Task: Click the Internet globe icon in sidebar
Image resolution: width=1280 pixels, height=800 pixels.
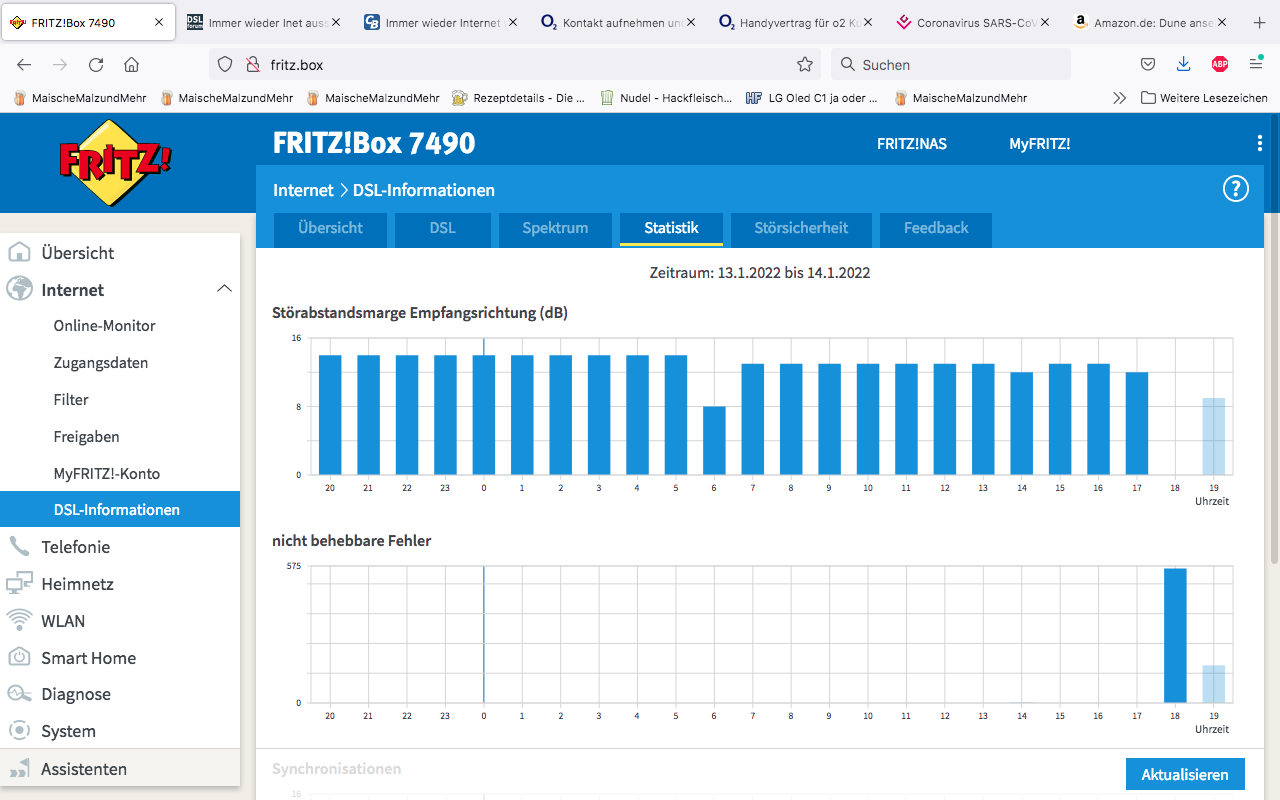Action: [x=19, y=290]
